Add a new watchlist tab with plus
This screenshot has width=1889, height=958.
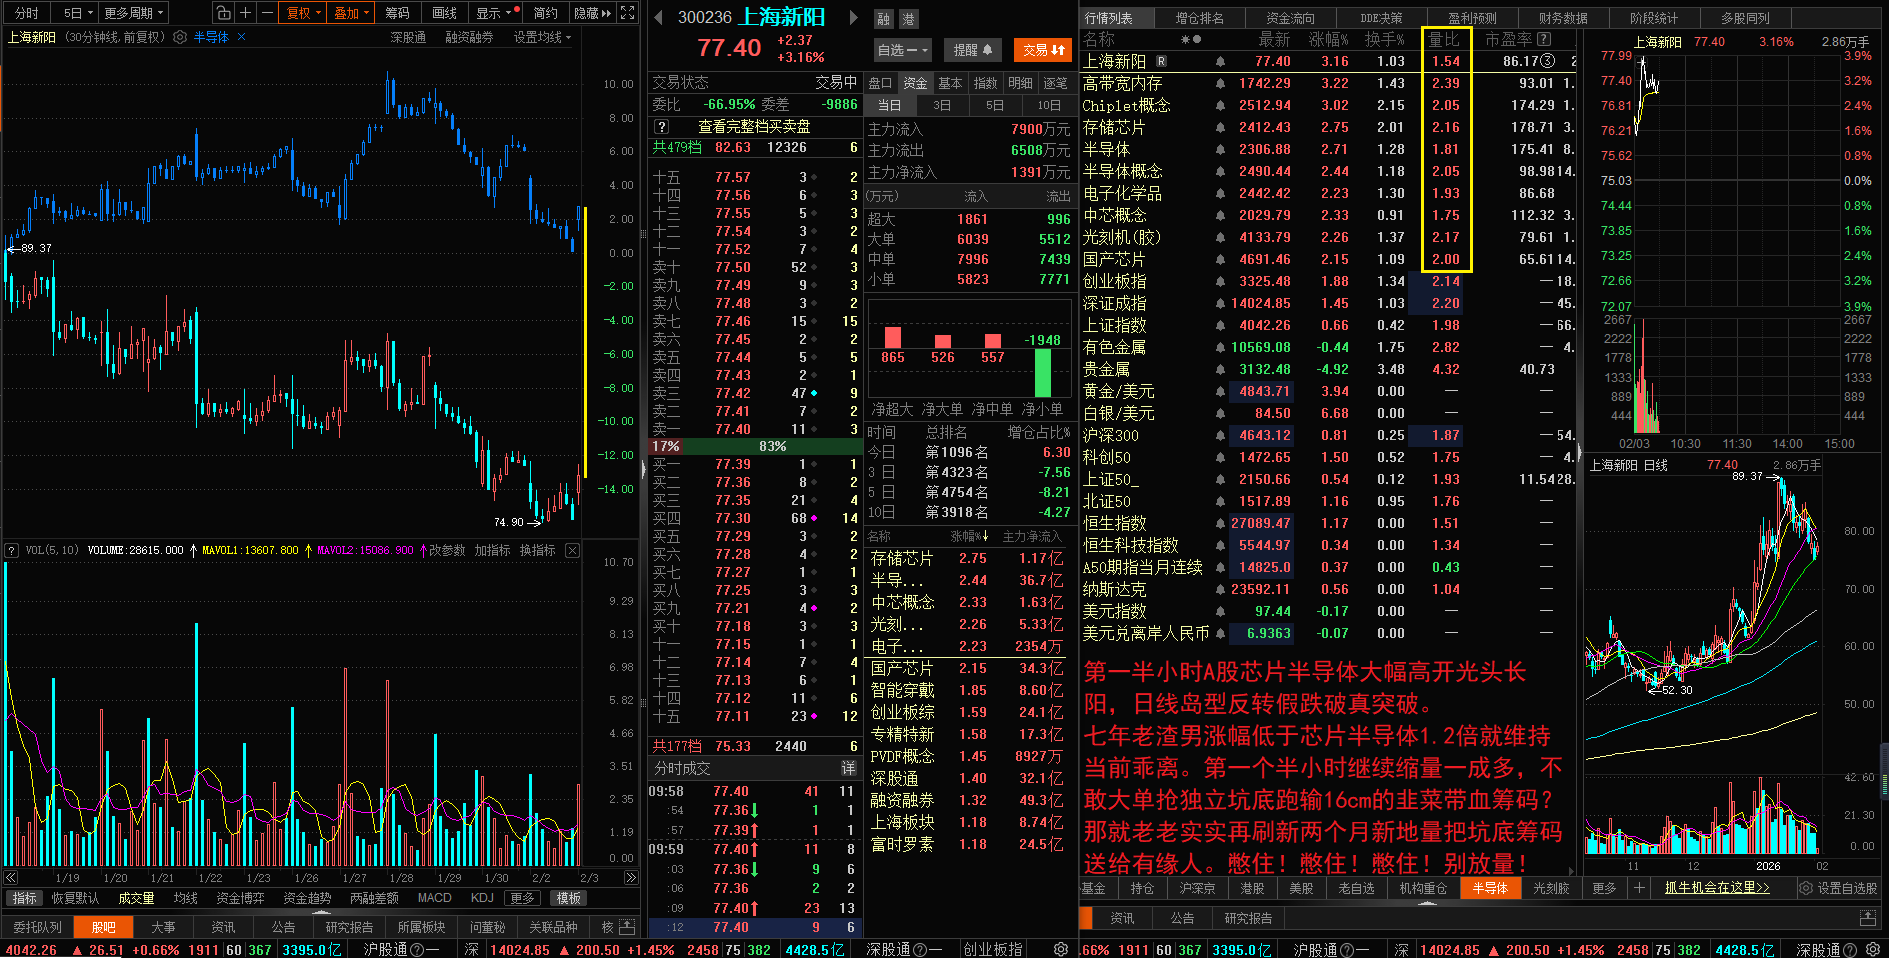1639,888
